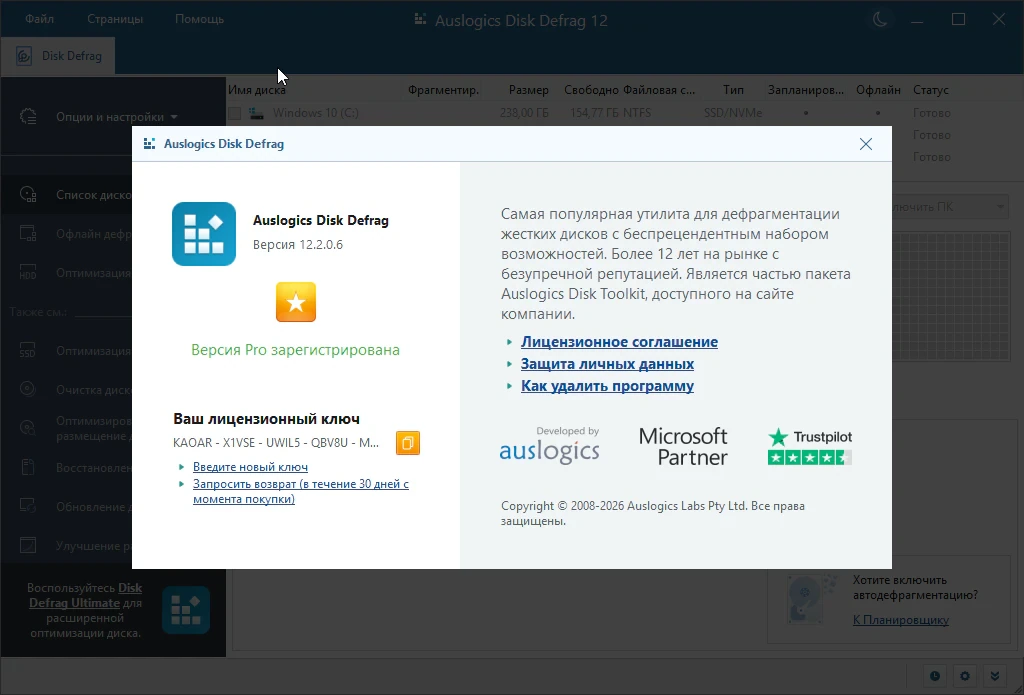Click the double-chevron icon in status bar
This screenshot has height=695, width=1024.
click(x=995, y=676)
